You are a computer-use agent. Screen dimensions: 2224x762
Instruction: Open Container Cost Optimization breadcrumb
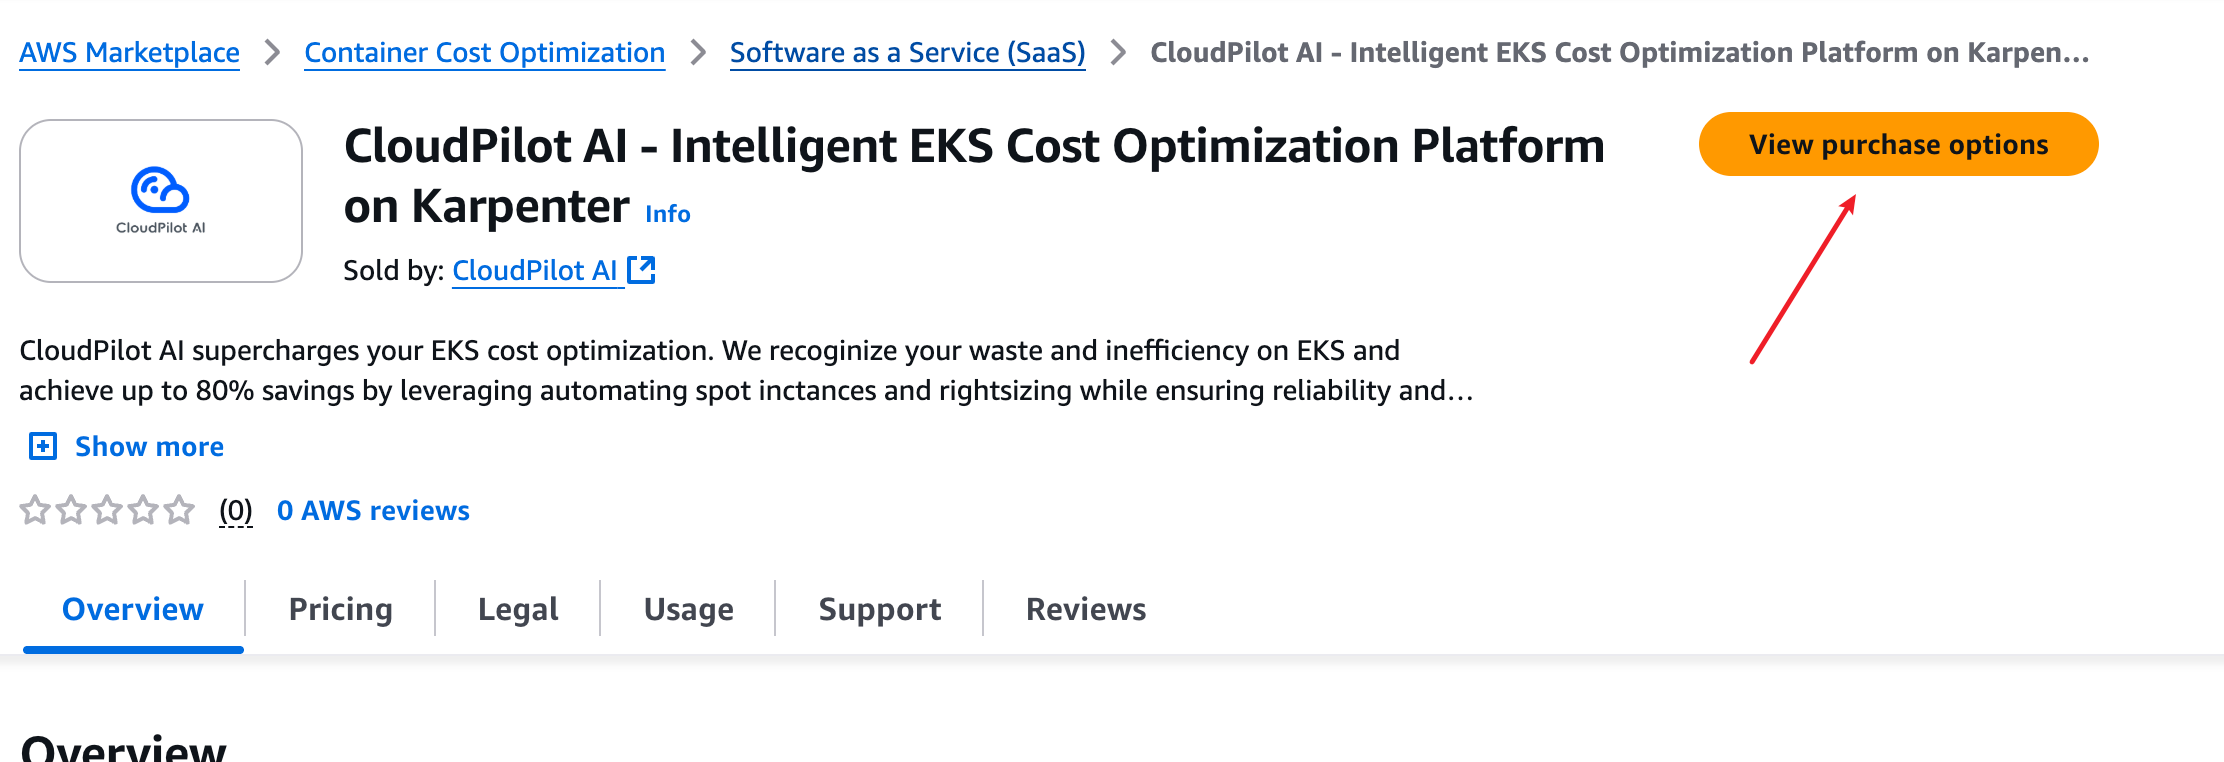coord(484,52)
